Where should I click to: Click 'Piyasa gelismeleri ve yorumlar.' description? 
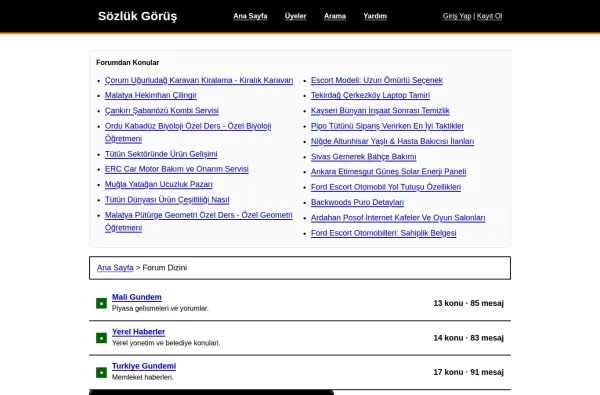160,308
